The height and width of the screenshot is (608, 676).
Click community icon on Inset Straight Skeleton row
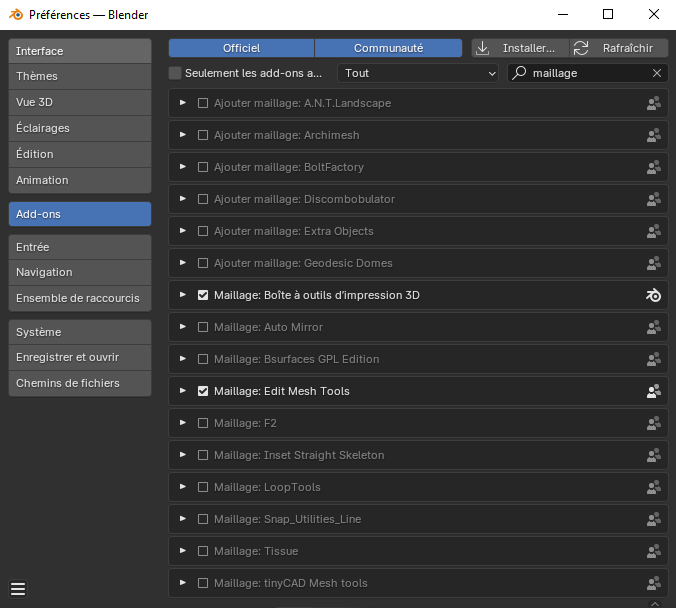point(654,455)
